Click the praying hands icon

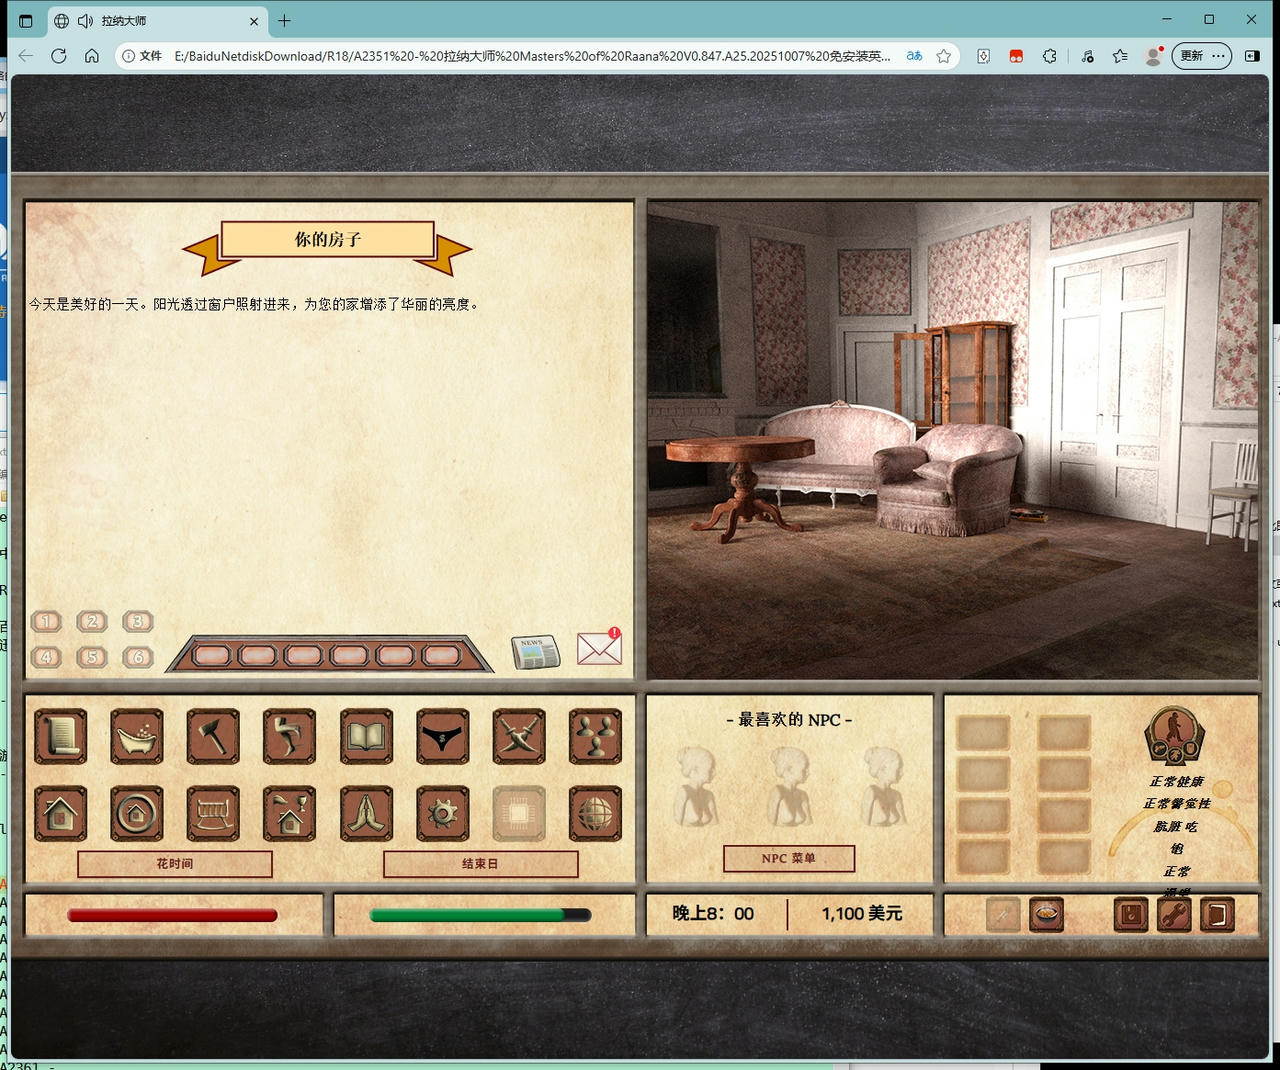(365, 813)
